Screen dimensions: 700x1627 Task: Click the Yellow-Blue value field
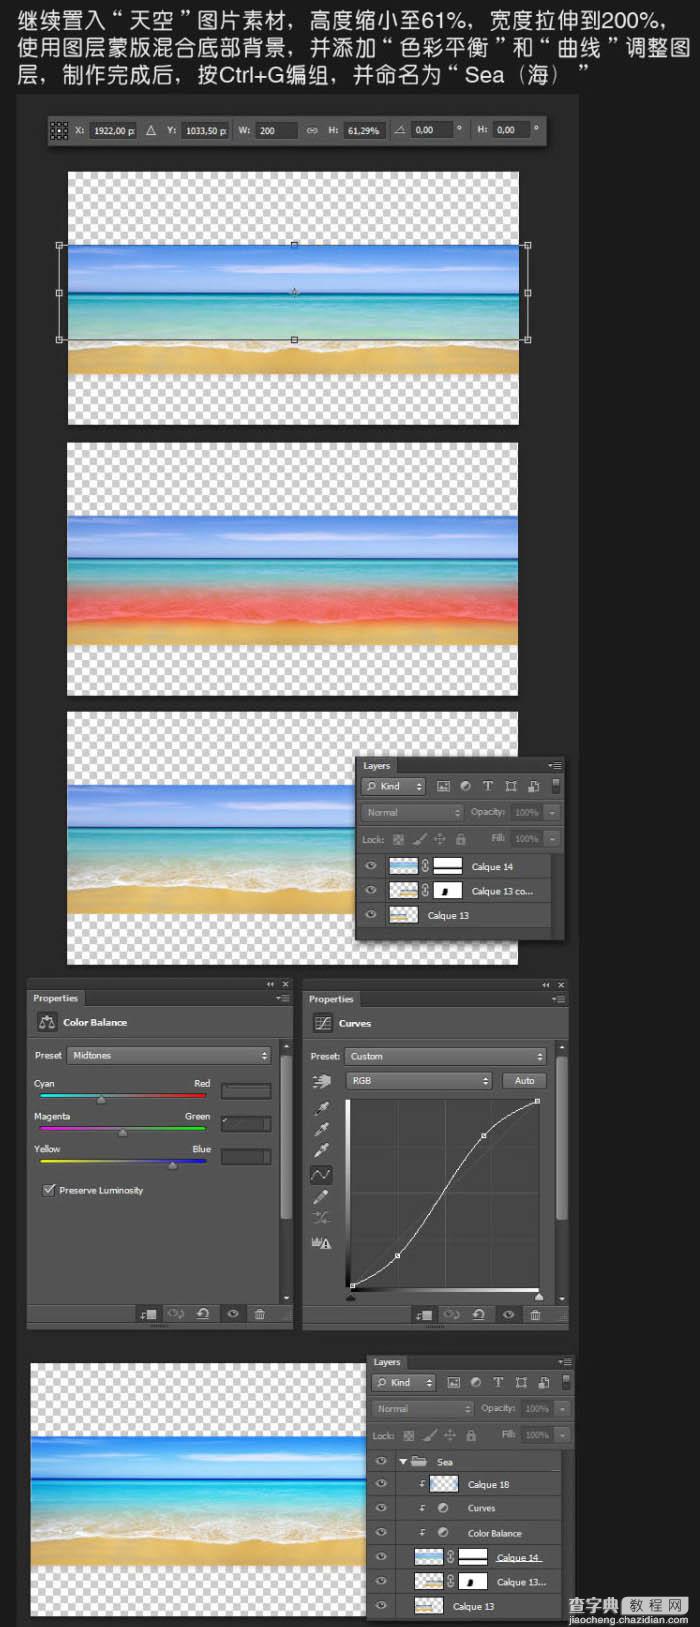click(246, 1157)
